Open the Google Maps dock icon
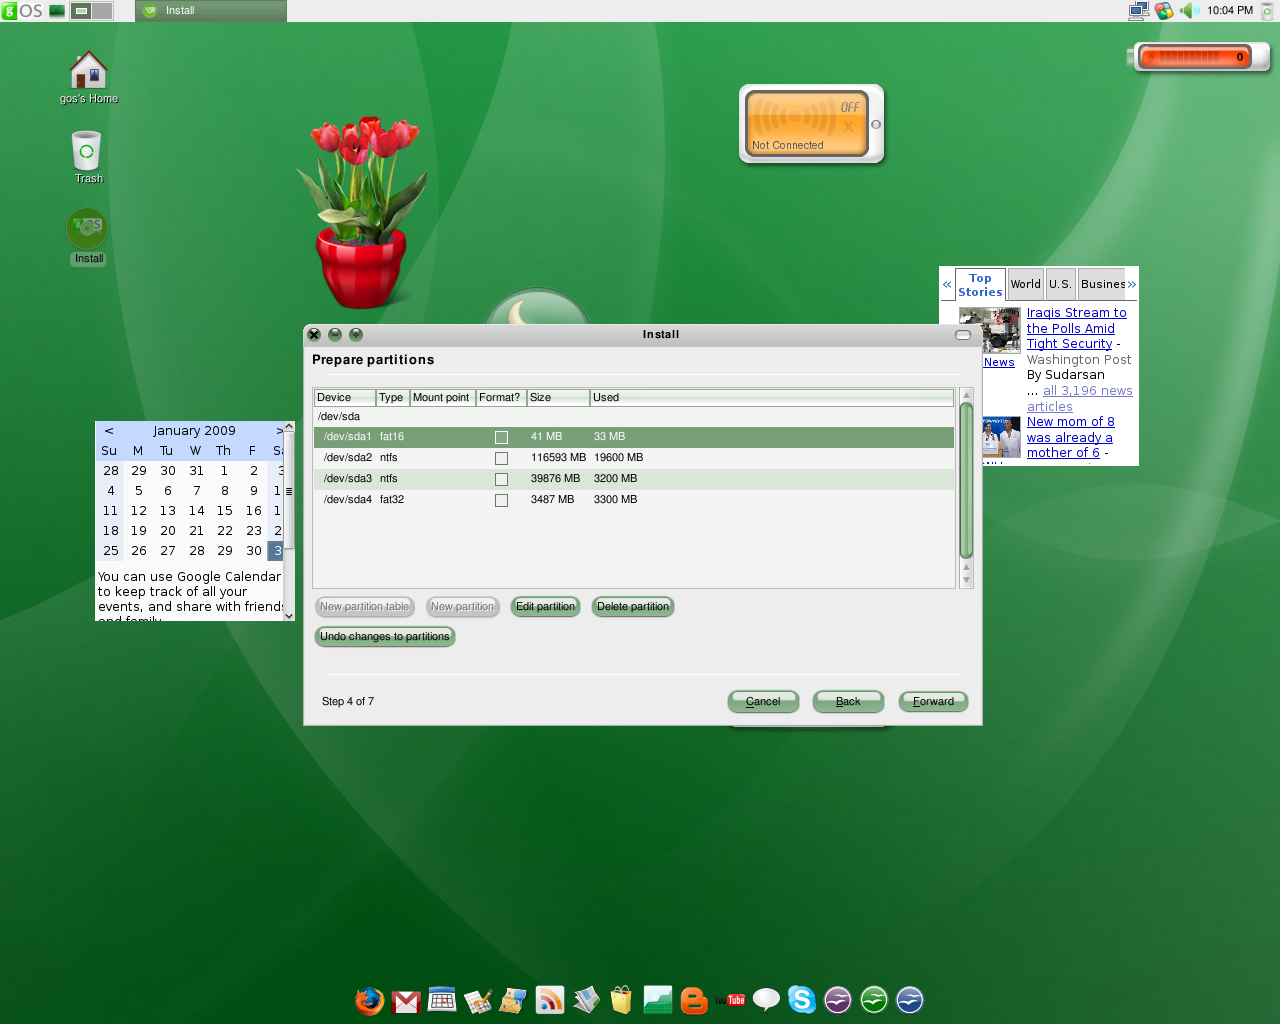The image size is (1280, 1024). 513,1000
